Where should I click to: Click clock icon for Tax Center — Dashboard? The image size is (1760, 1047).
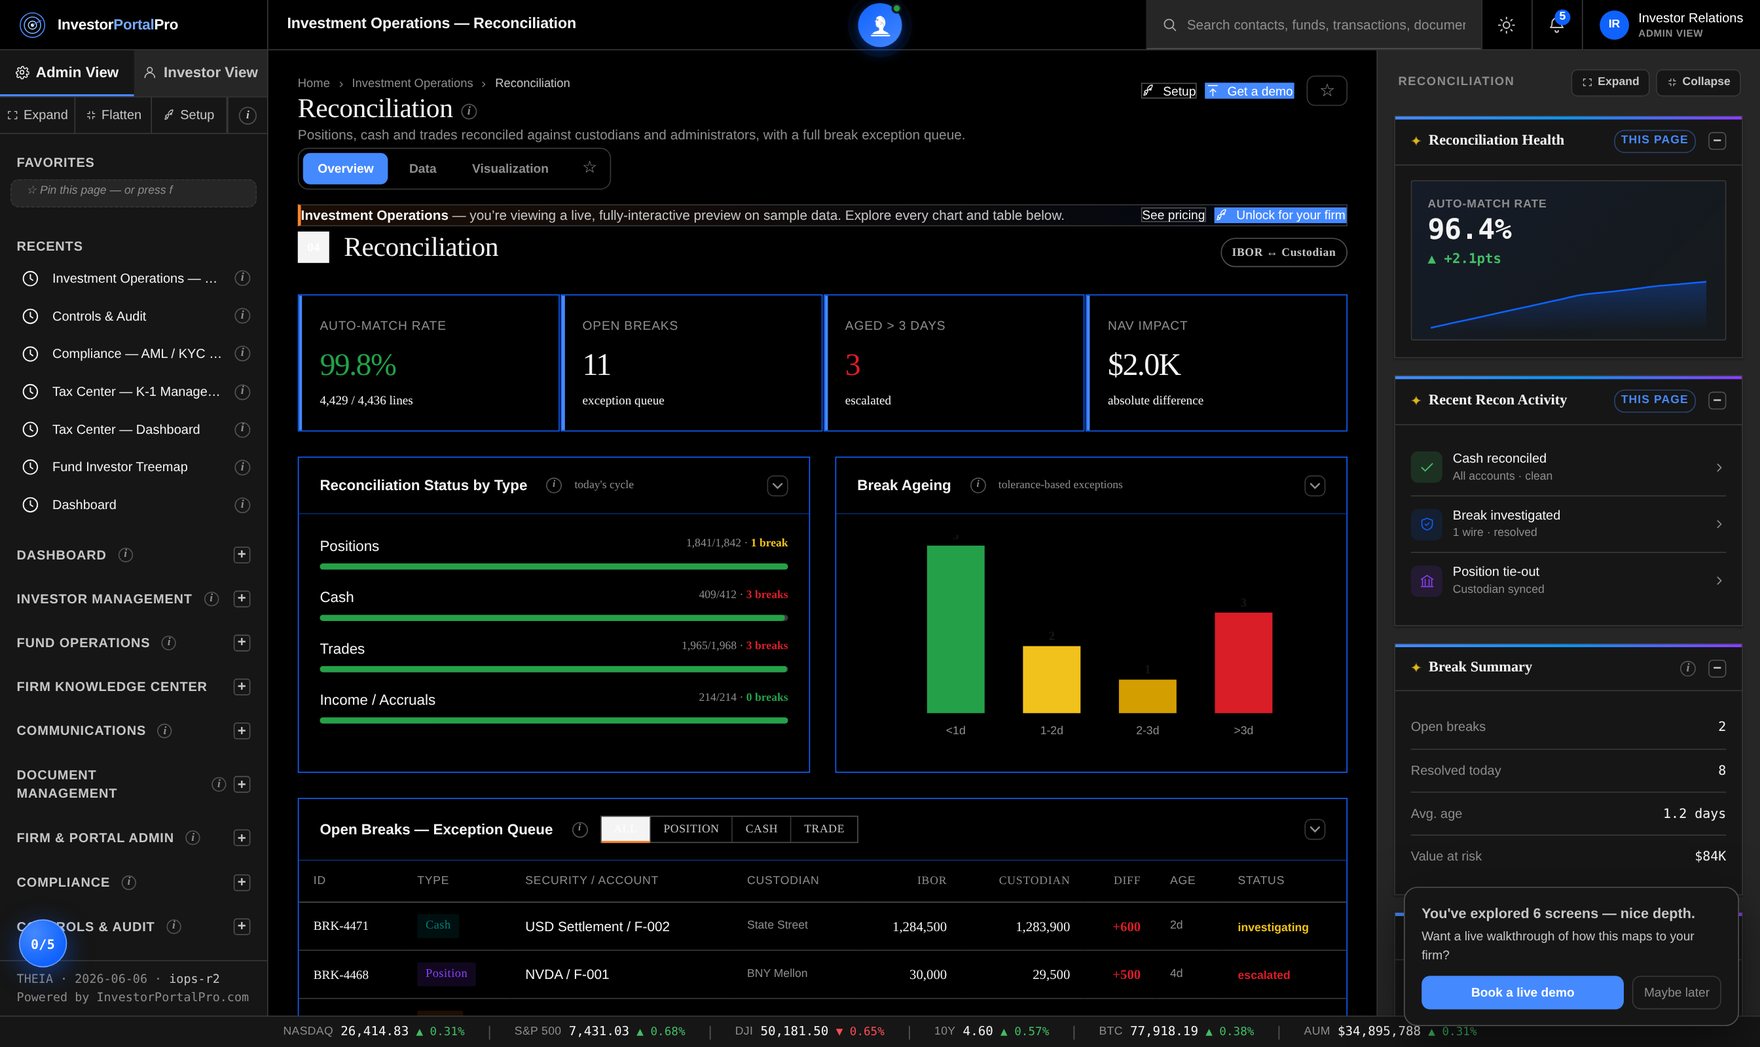[31, 430]
